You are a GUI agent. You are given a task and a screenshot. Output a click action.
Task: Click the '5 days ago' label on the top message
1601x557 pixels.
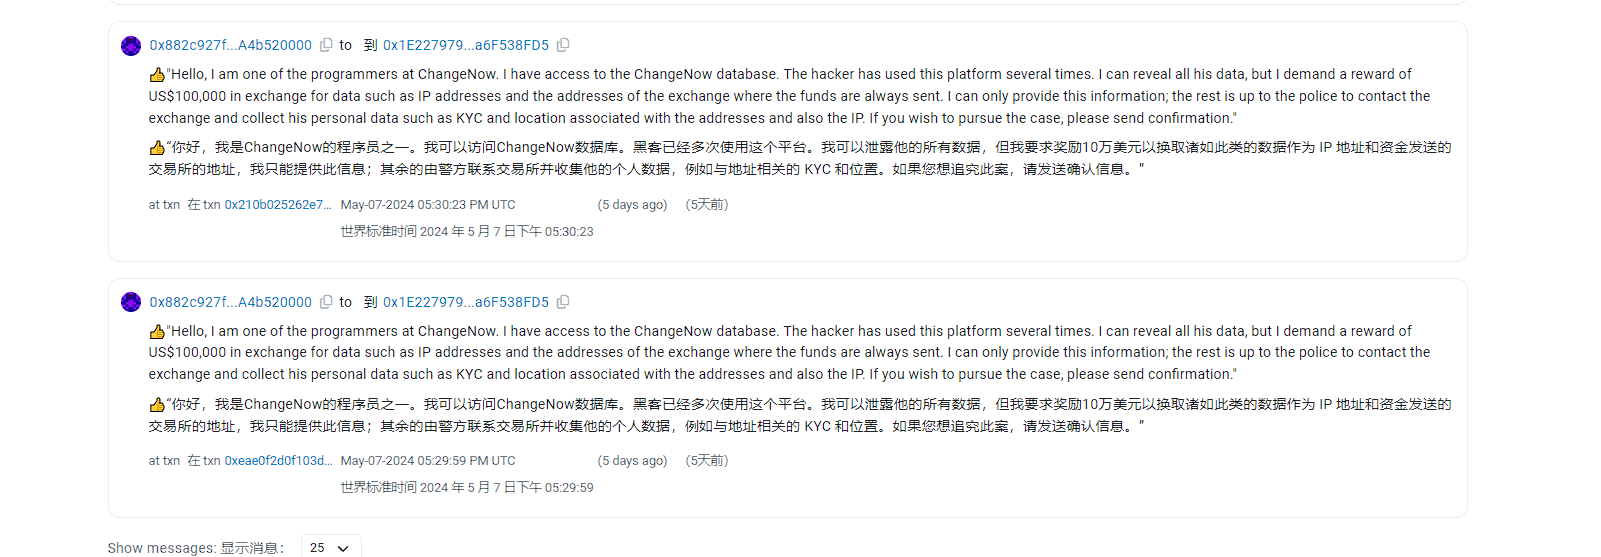tap(632, 205)
